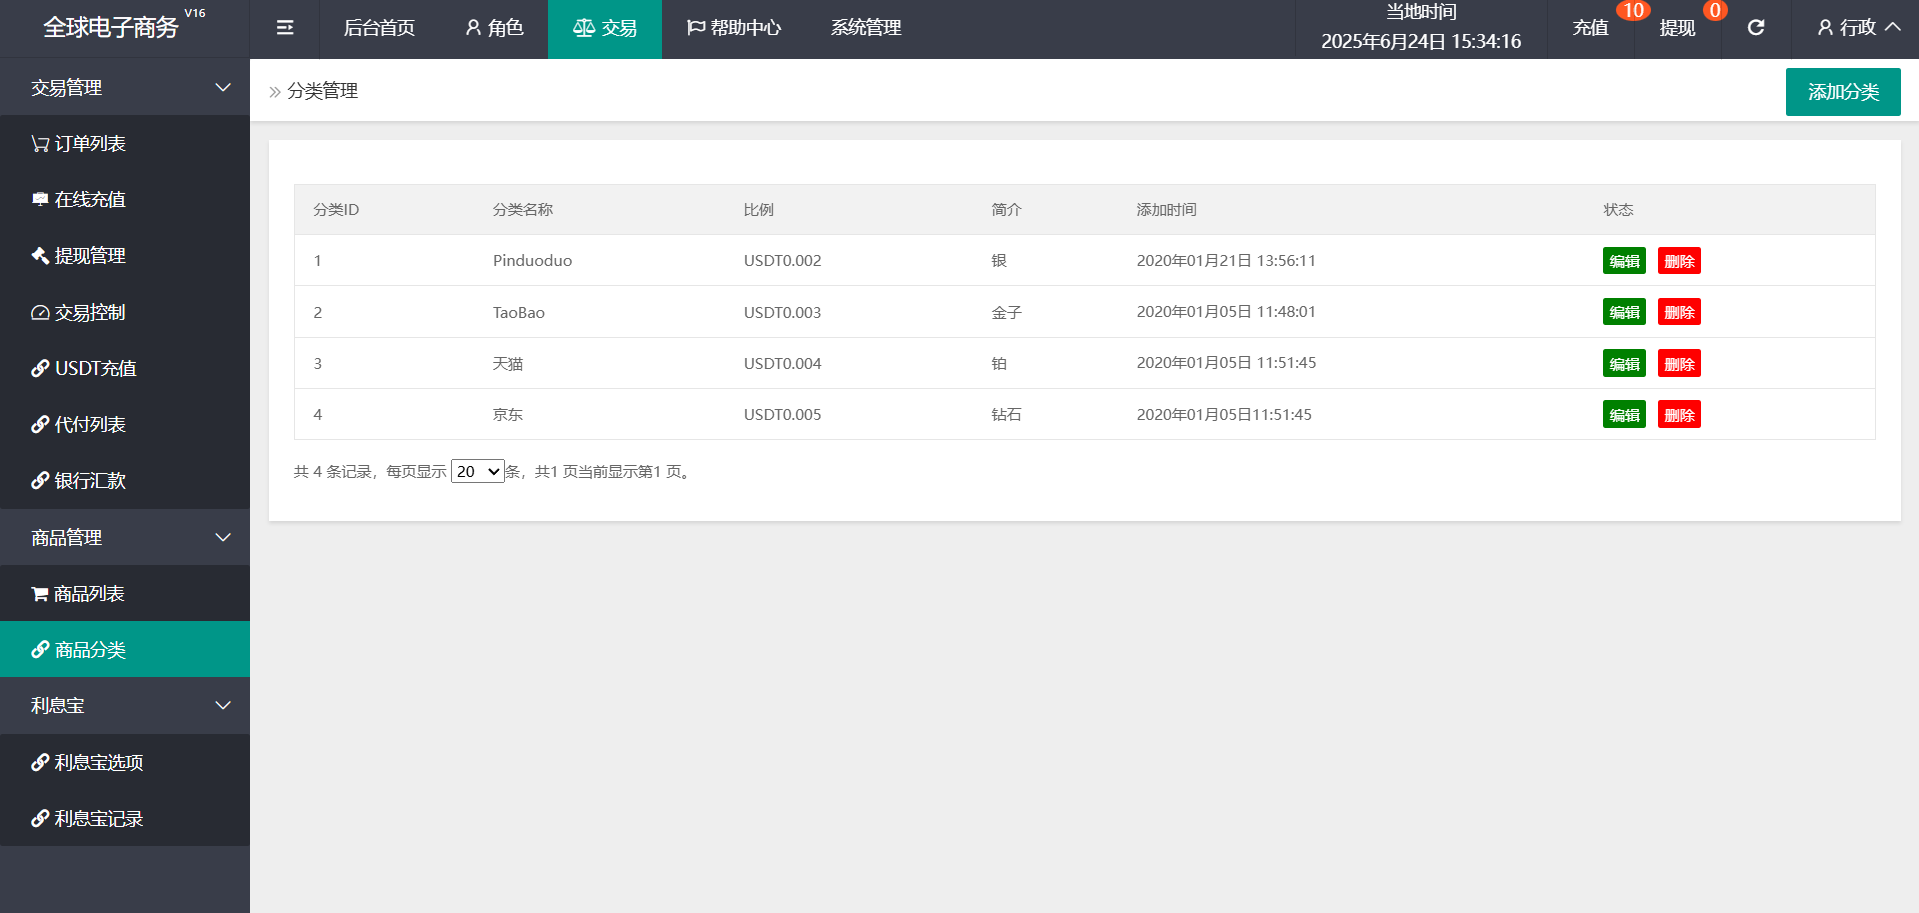Open 订单列表 in sidebar
The height and width of the screenshot is (913, 1919).
125,144
